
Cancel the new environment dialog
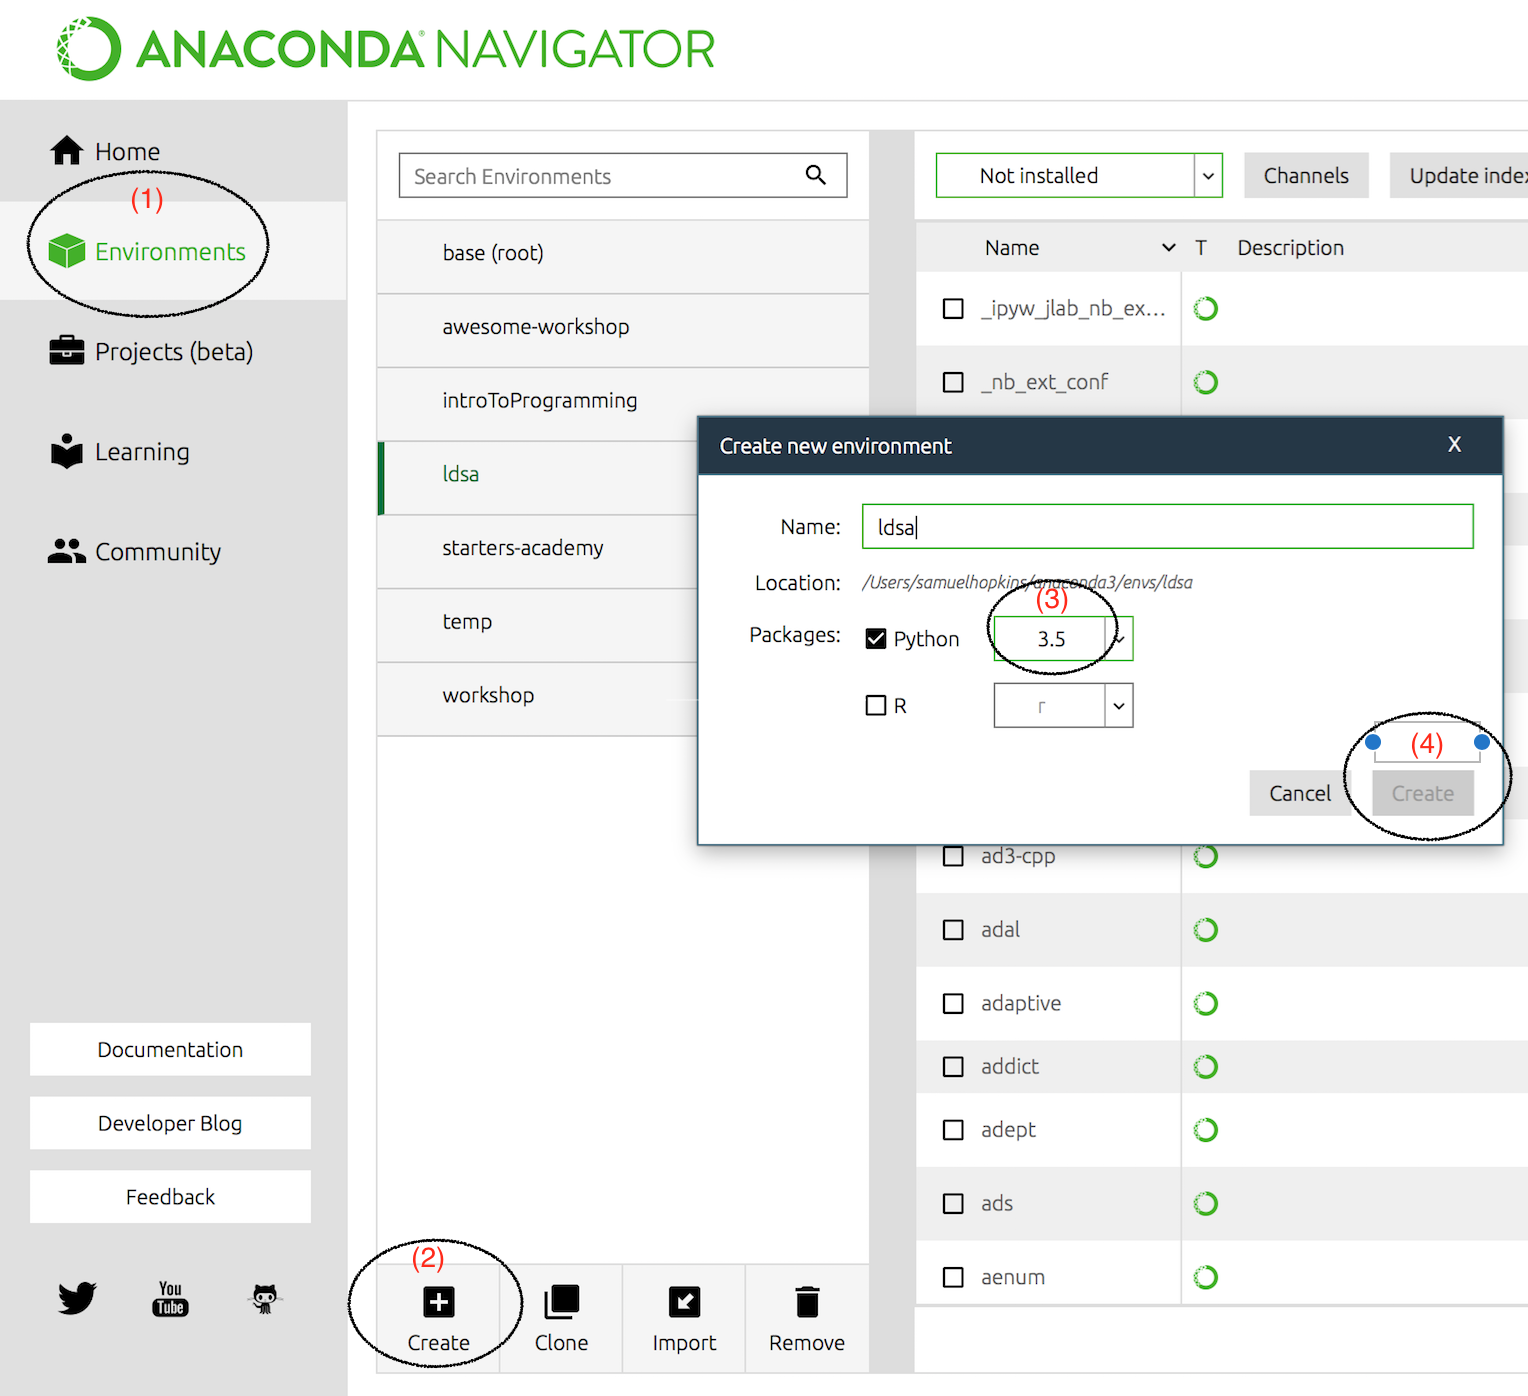coord(1300,793)
